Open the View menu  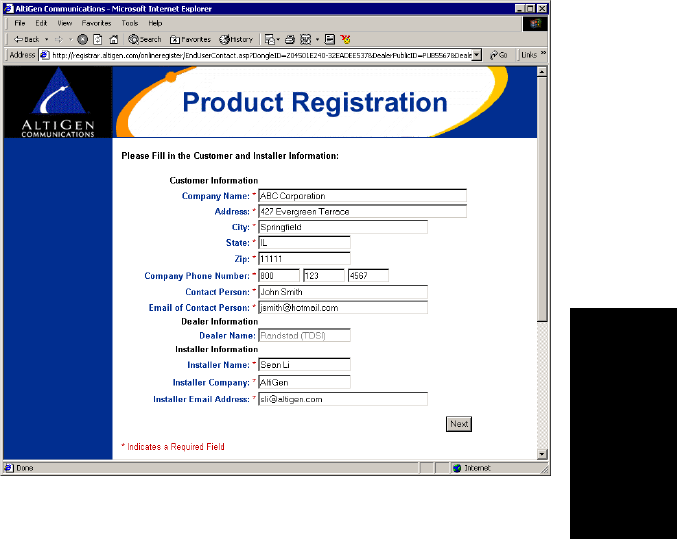[x=65, y=23]
